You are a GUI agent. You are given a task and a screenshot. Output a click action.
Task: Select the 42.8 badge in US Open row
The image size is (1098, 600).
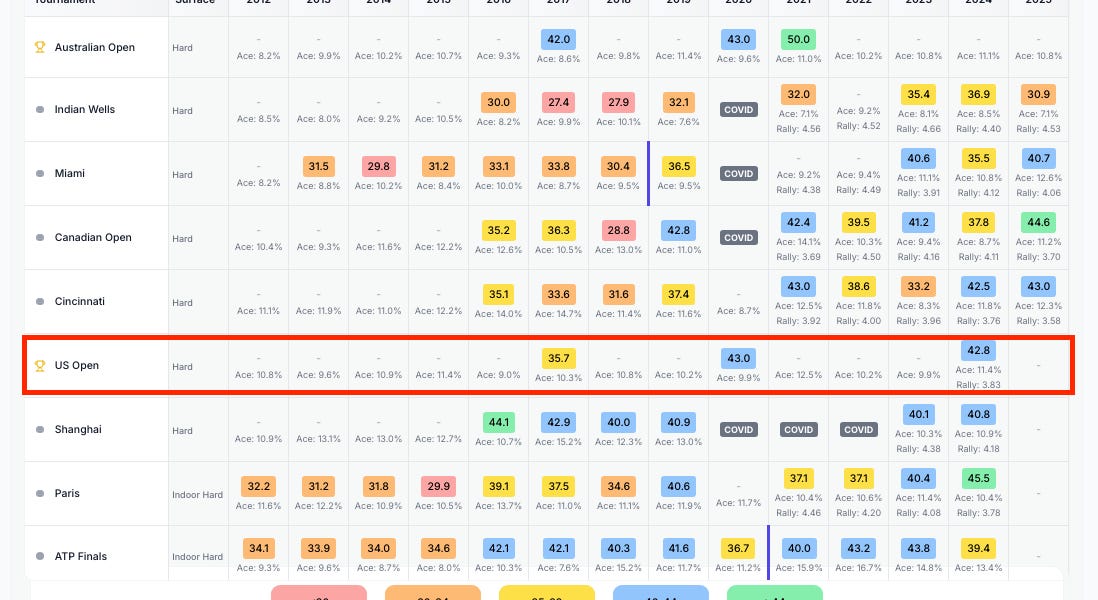(978, 350)
